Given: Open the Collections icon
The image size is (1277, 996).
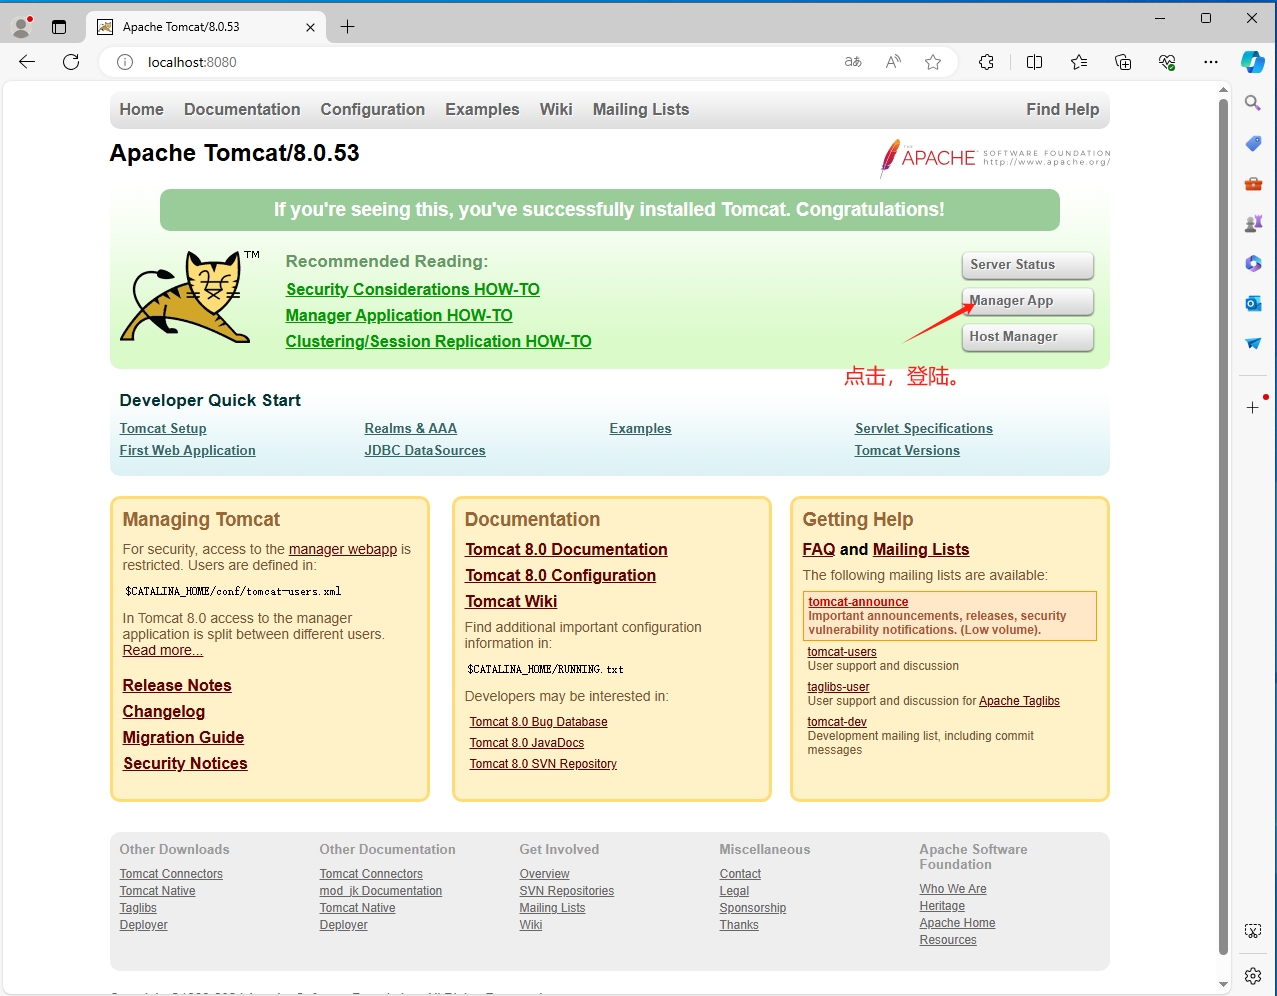Looking at the screenshot, I should click(1123, 62).
